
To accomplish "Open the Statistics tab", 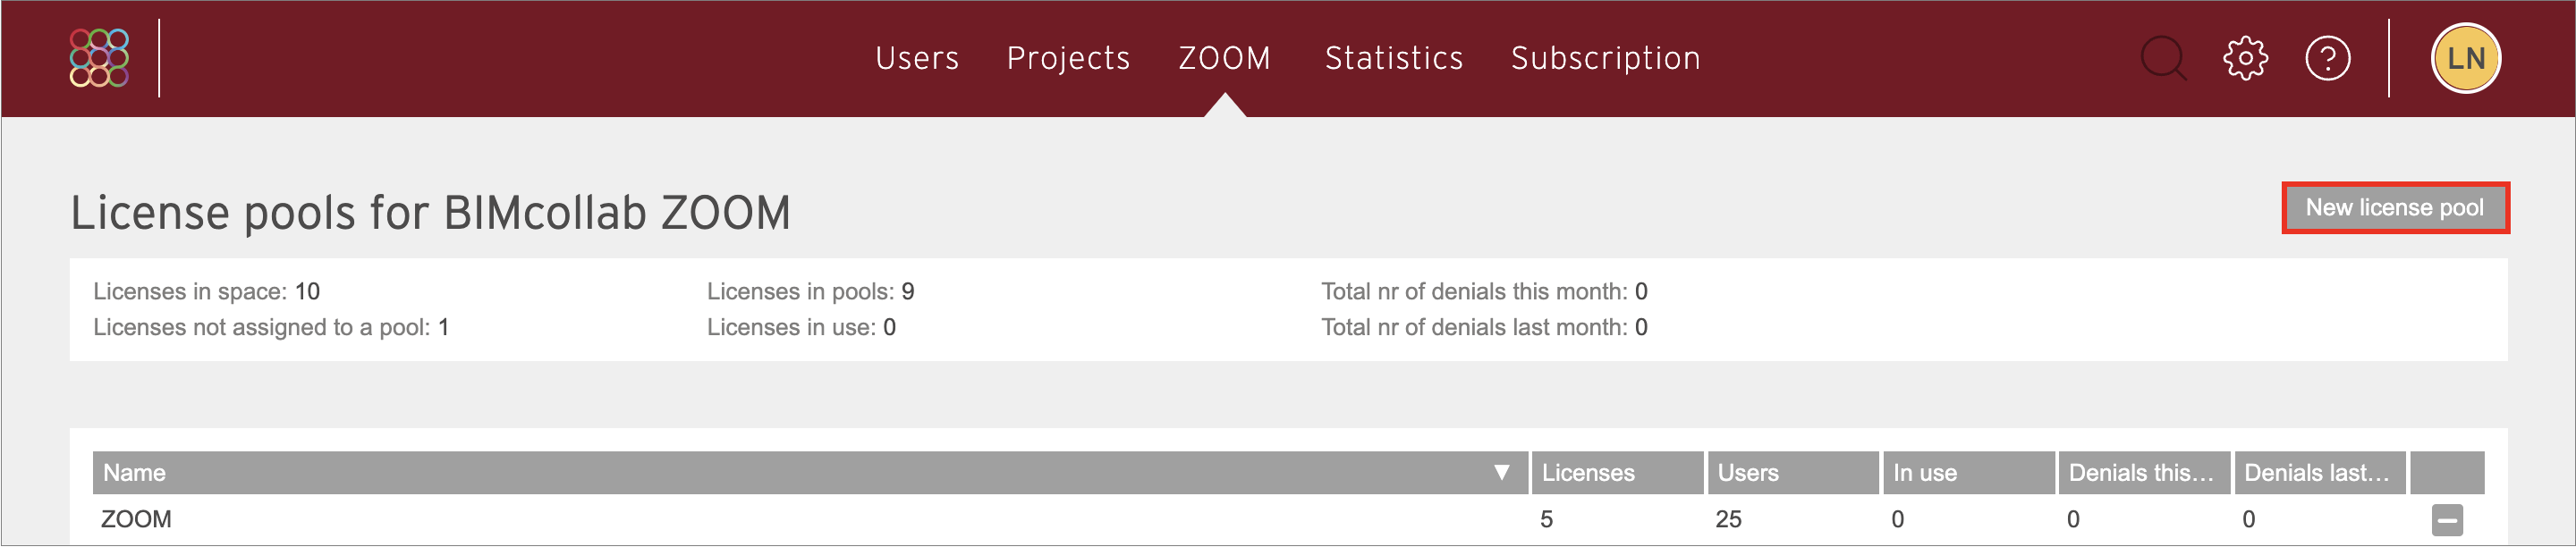I will click(1393, 58).
